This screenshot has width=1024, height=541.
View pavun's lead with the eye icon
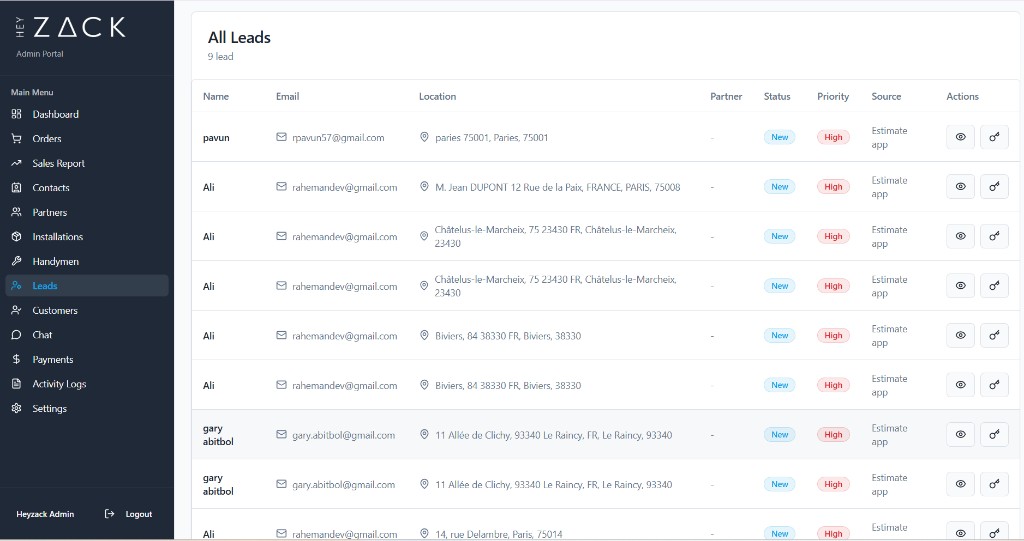click(960, 137)
